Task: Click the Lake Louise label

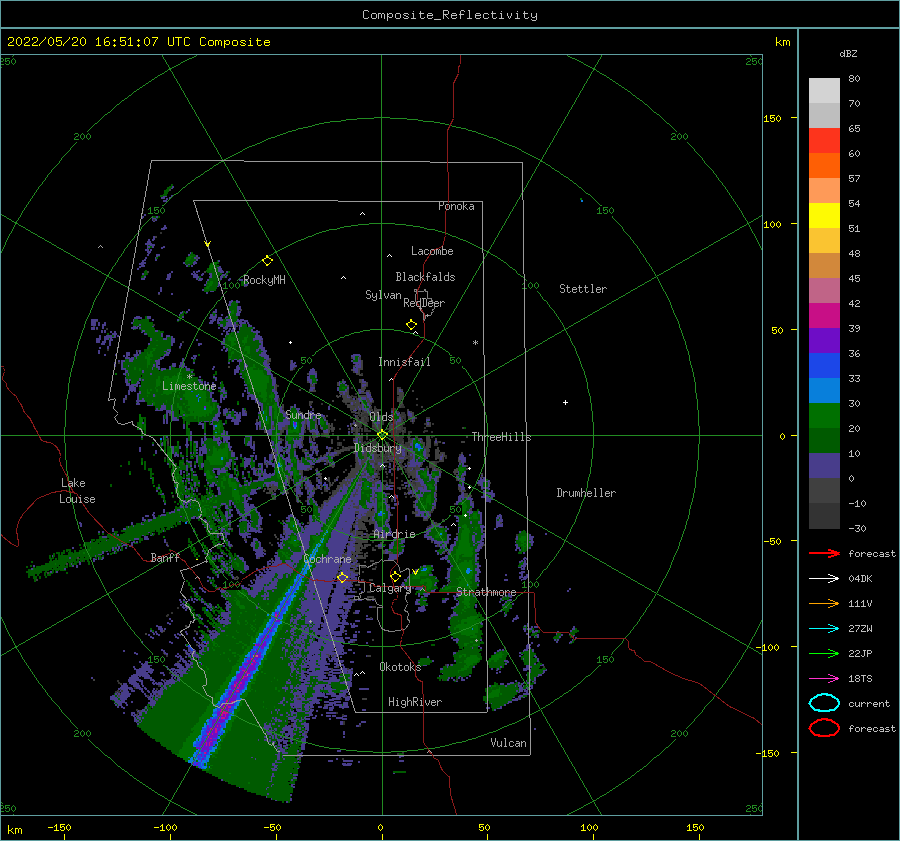Action: (77, 491)
